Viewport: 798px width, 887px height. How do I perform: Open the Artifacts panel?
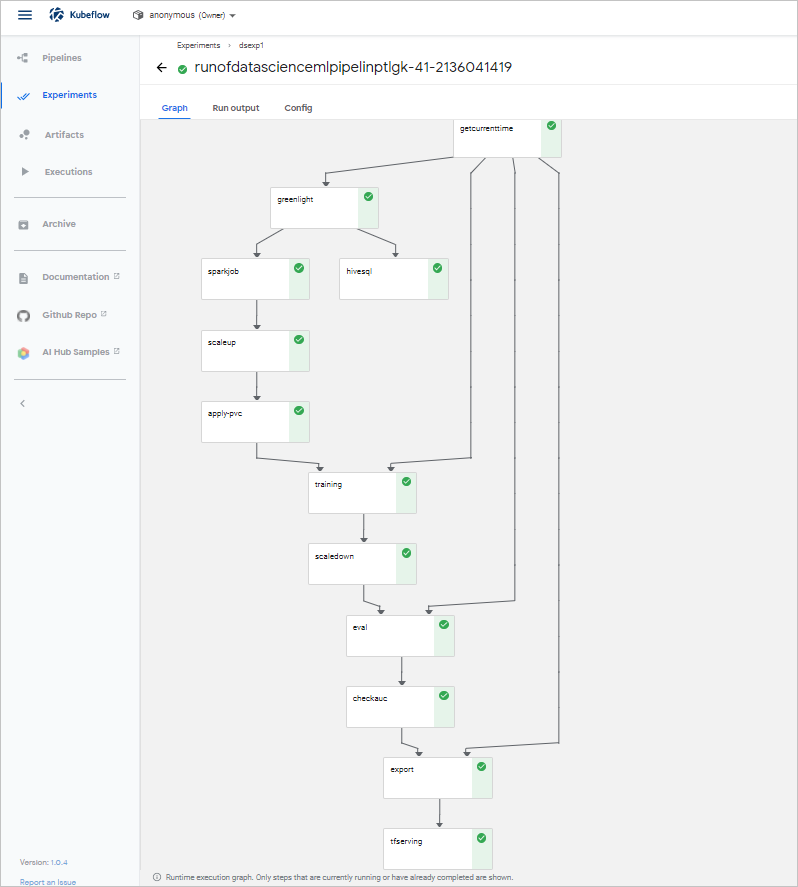click(x=24, y=134)
